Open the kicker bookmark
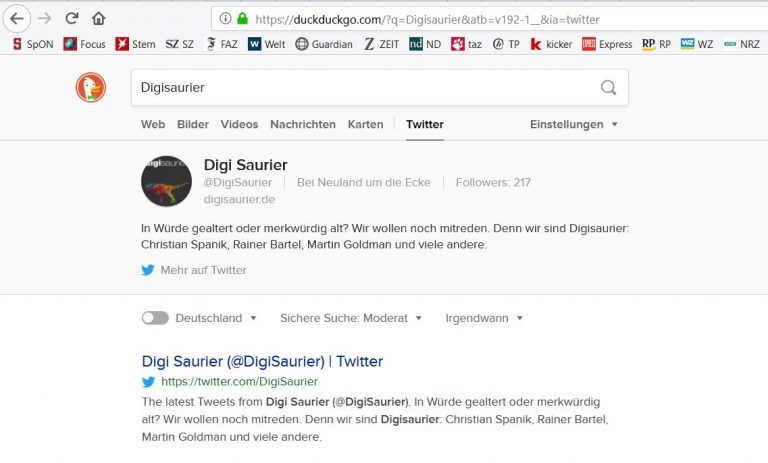The width and height of the screenshot is (768, 463). [x=551, y=44]
